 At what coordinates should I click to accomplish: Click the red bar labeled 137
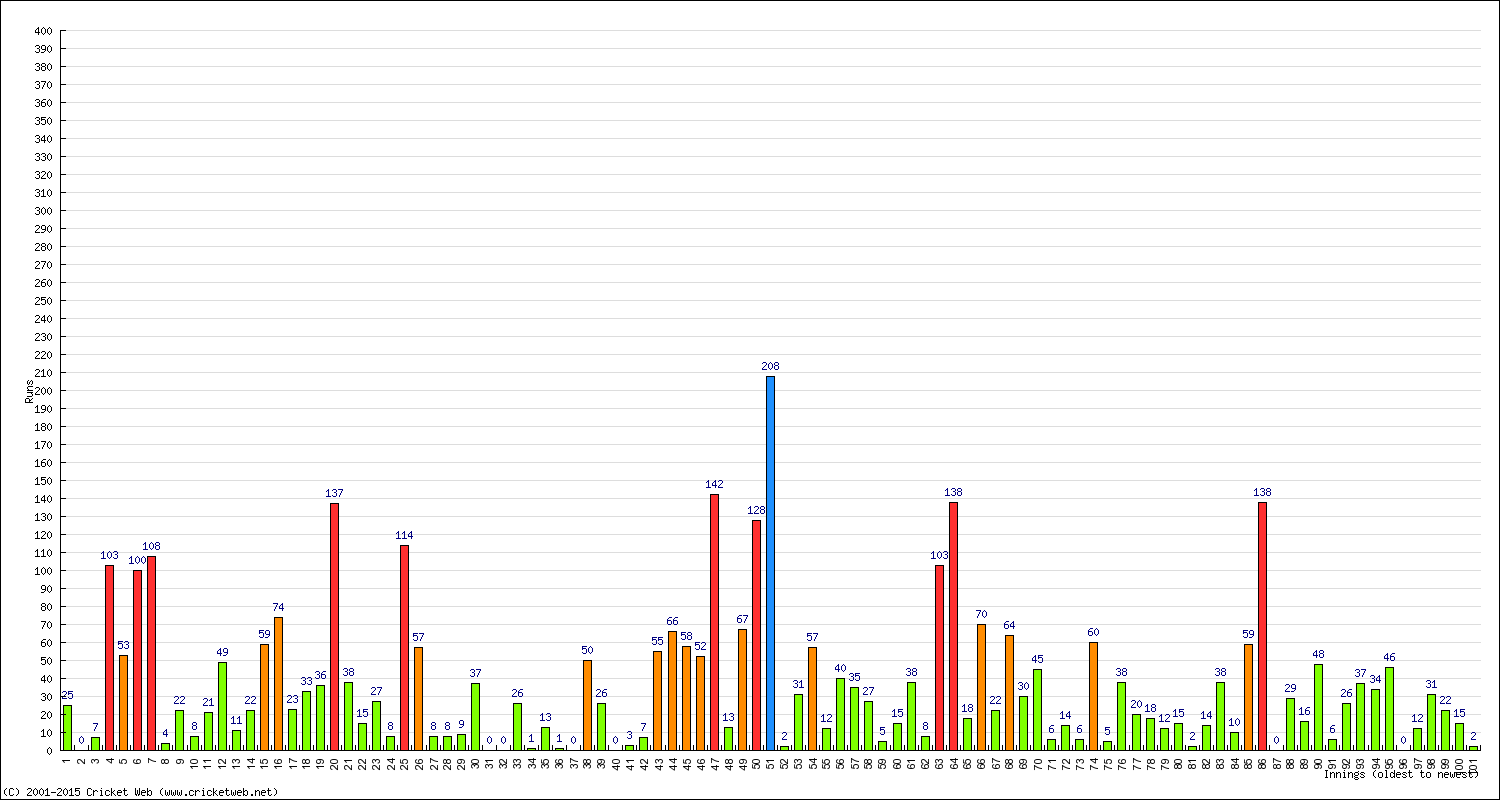(x=334, y=627)
